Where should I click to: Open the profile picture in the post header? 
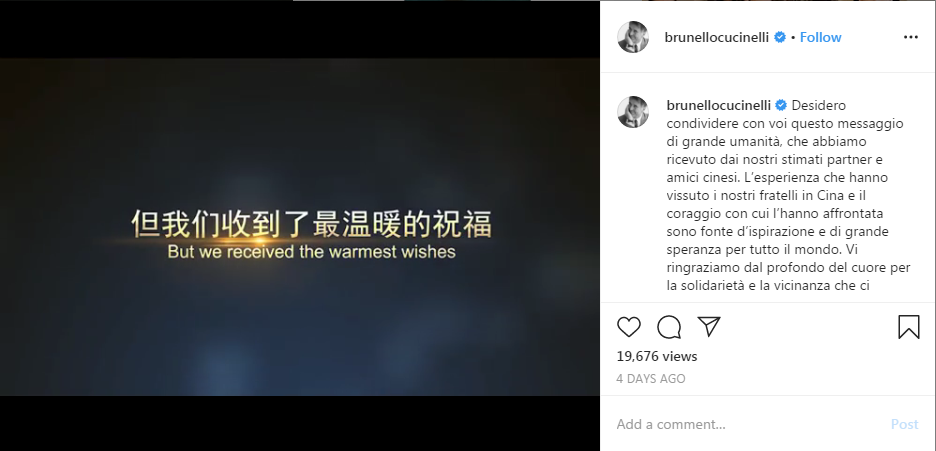point(633,37)
